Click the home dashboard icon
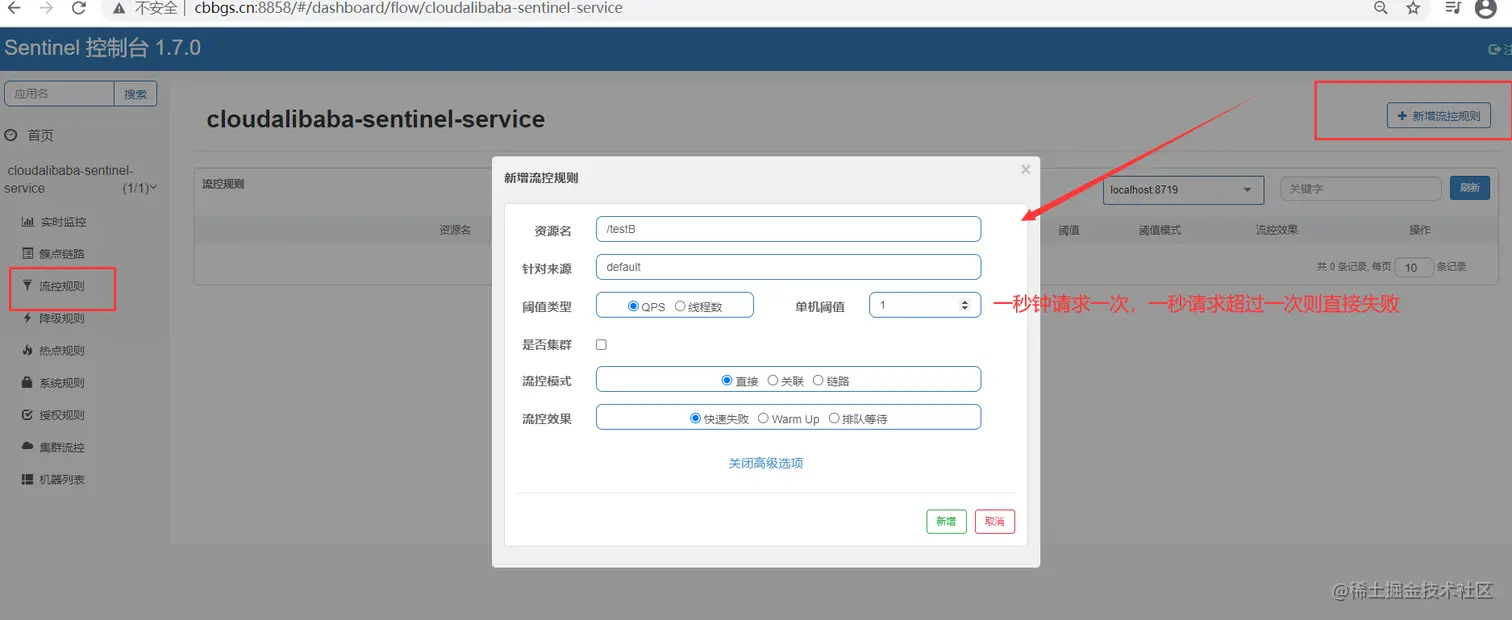Image resolution: width=1512 pixels, height=620 pixels. 11,135
